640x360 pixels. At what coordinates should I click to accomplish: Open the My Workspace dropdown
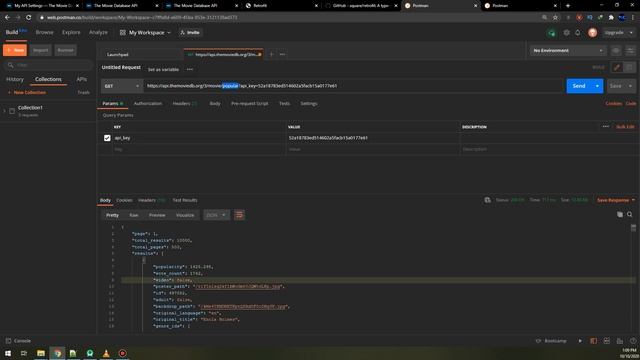145,33
